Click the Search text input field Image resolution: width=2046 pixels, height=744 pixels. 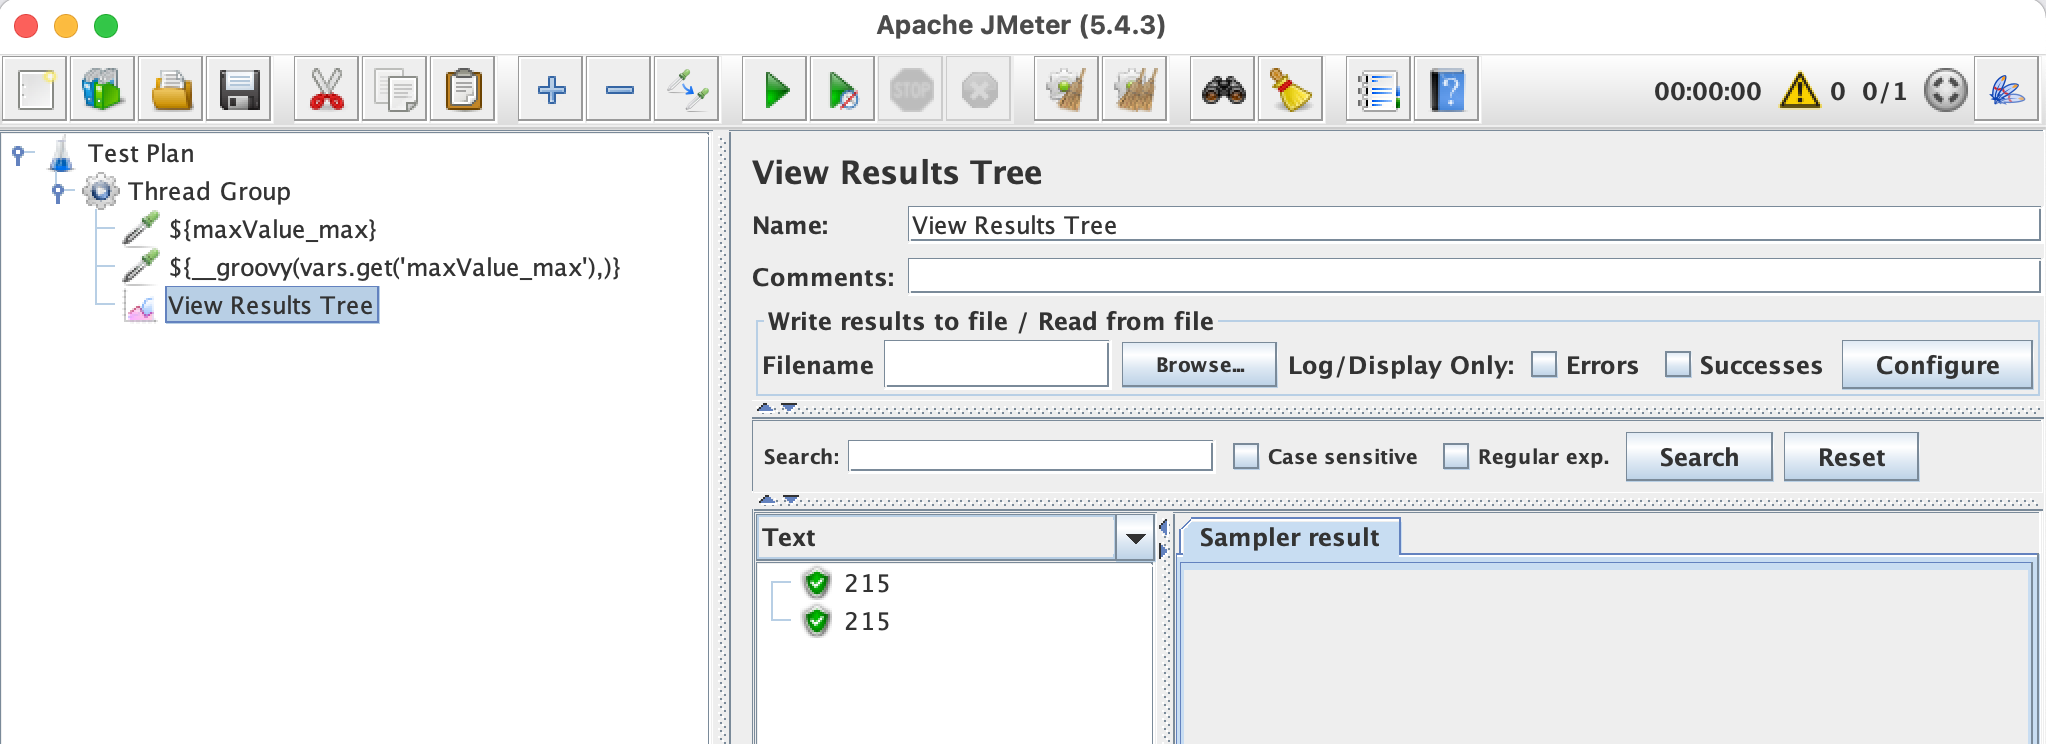[x=1030, y=456]
